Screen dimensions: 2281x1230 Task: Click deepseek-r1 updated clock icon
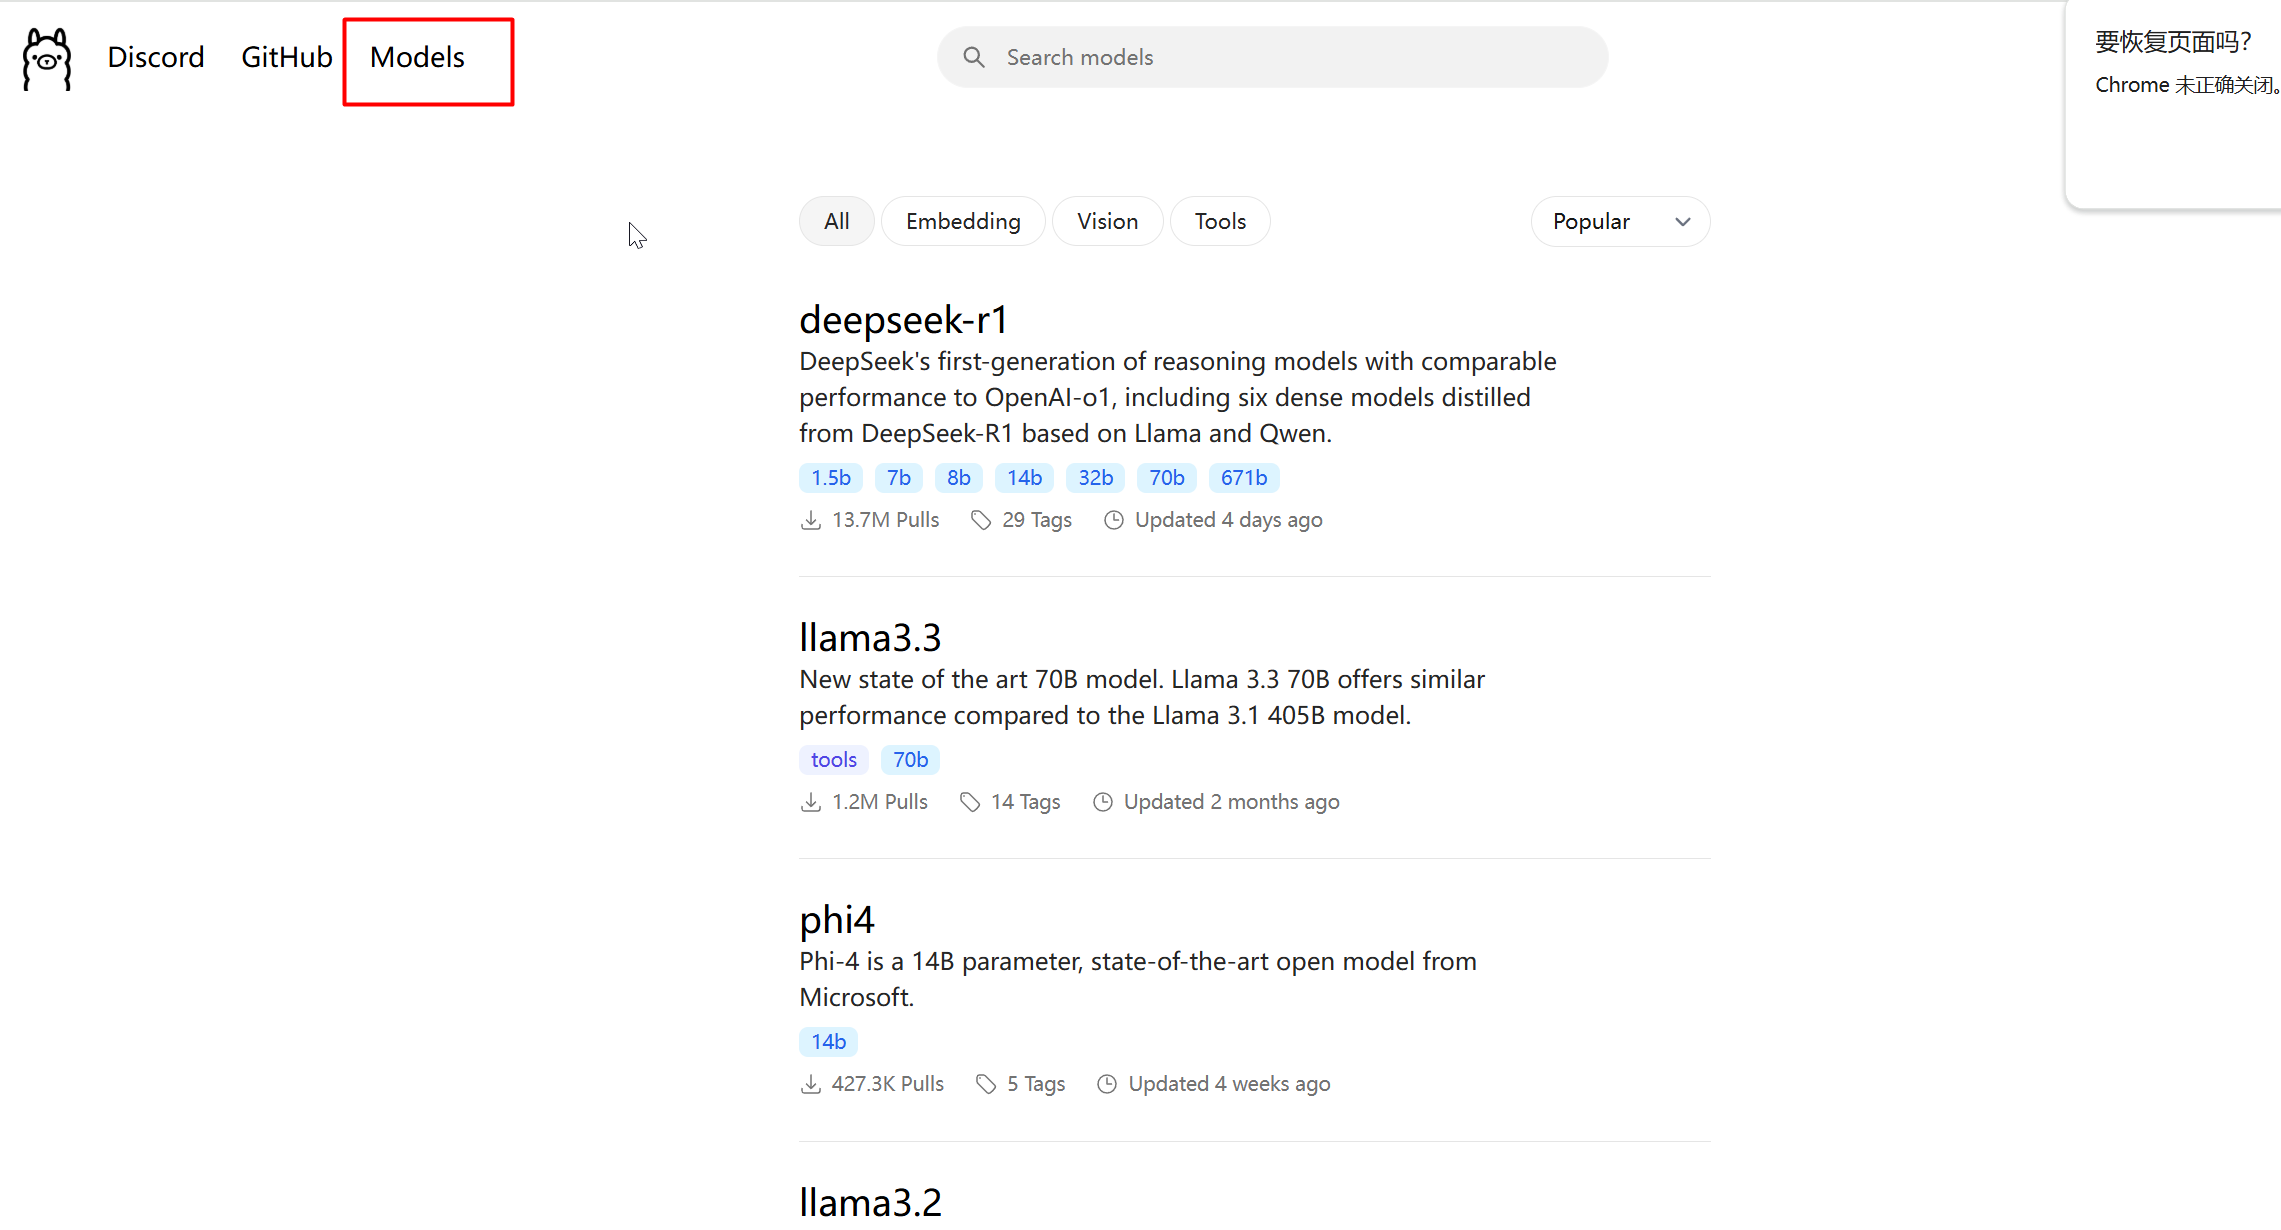tap(1113, 521)
